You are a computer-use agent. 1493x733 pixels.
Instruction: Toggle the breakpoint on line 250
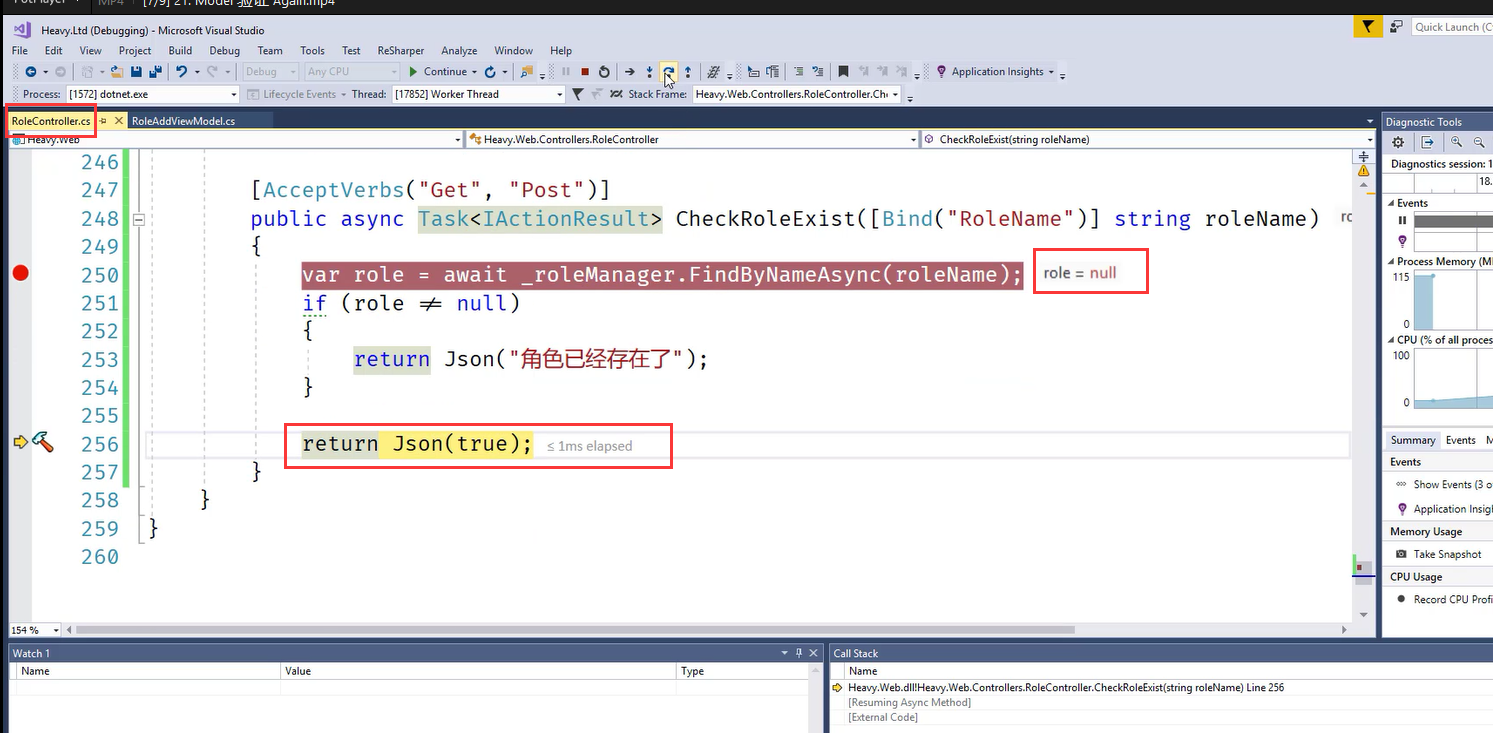point(20,273)
